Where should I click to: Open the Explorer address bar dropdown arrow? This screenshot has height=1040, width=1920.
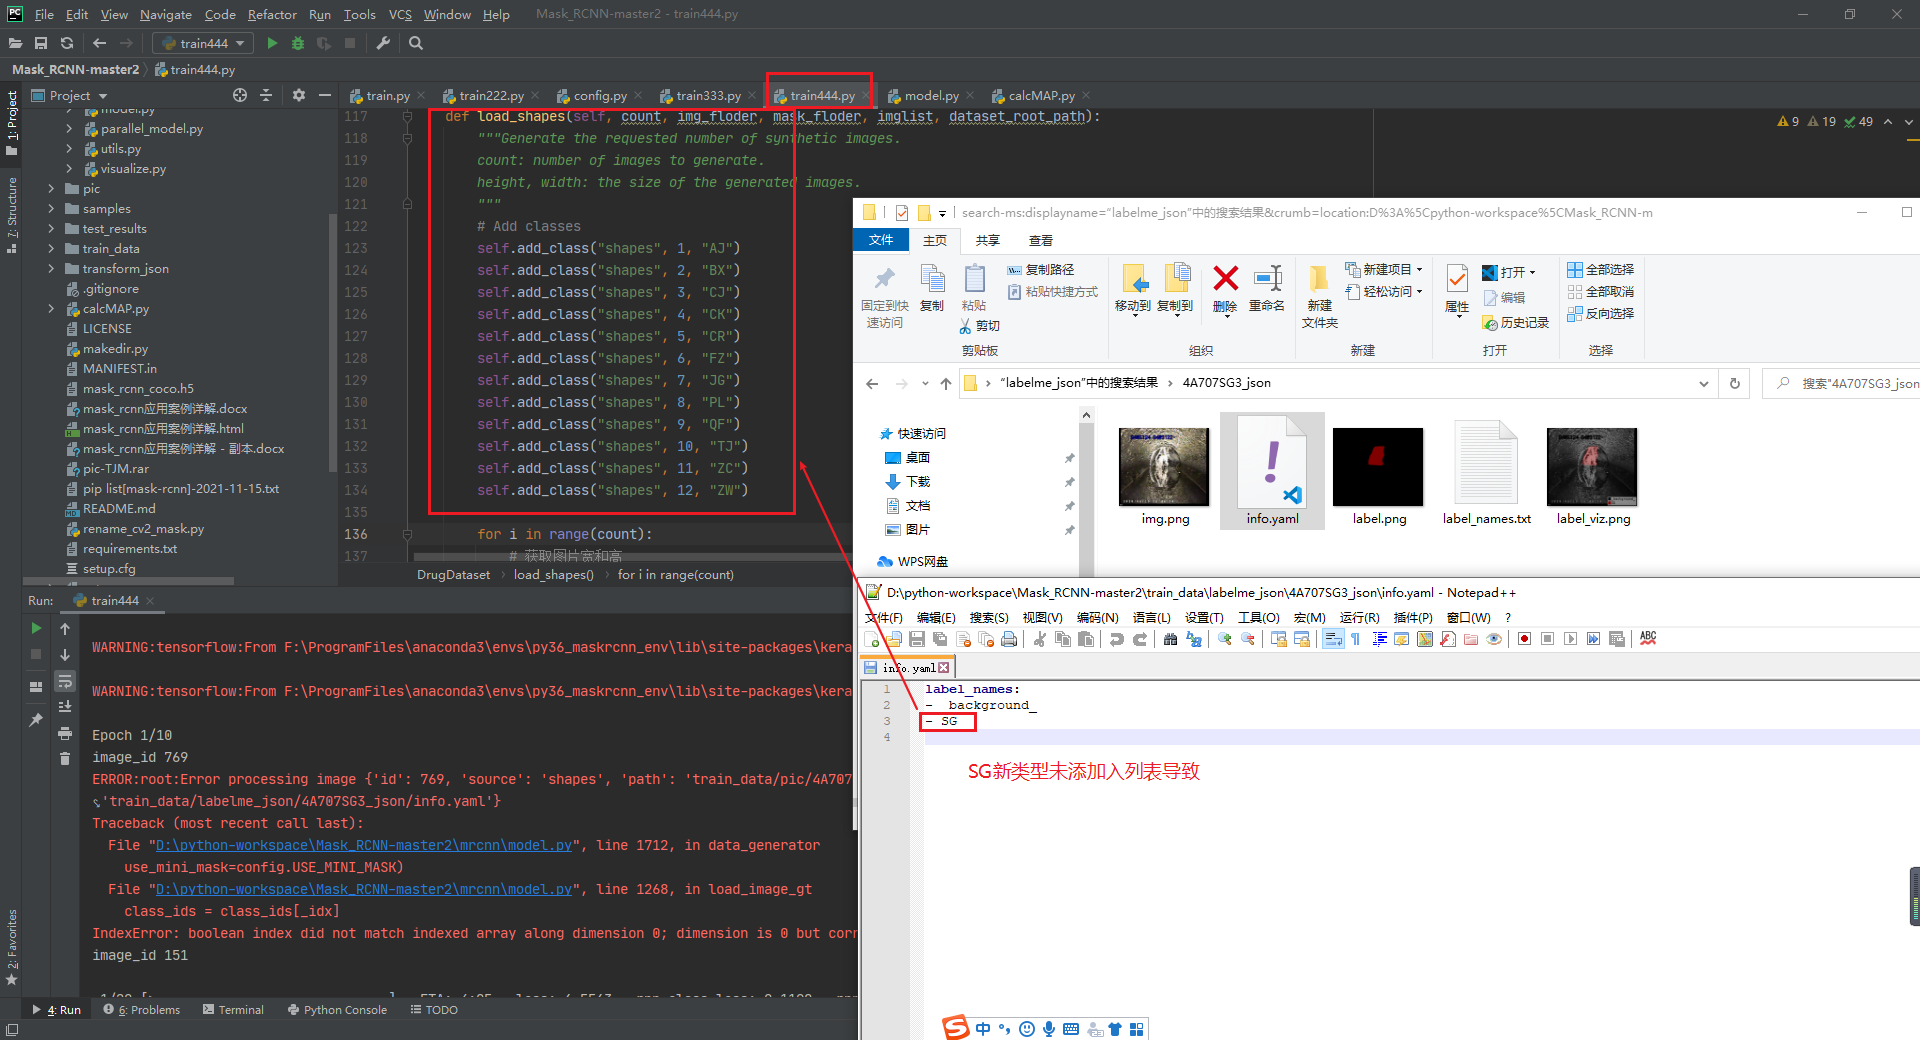(x=1704, y=383)
